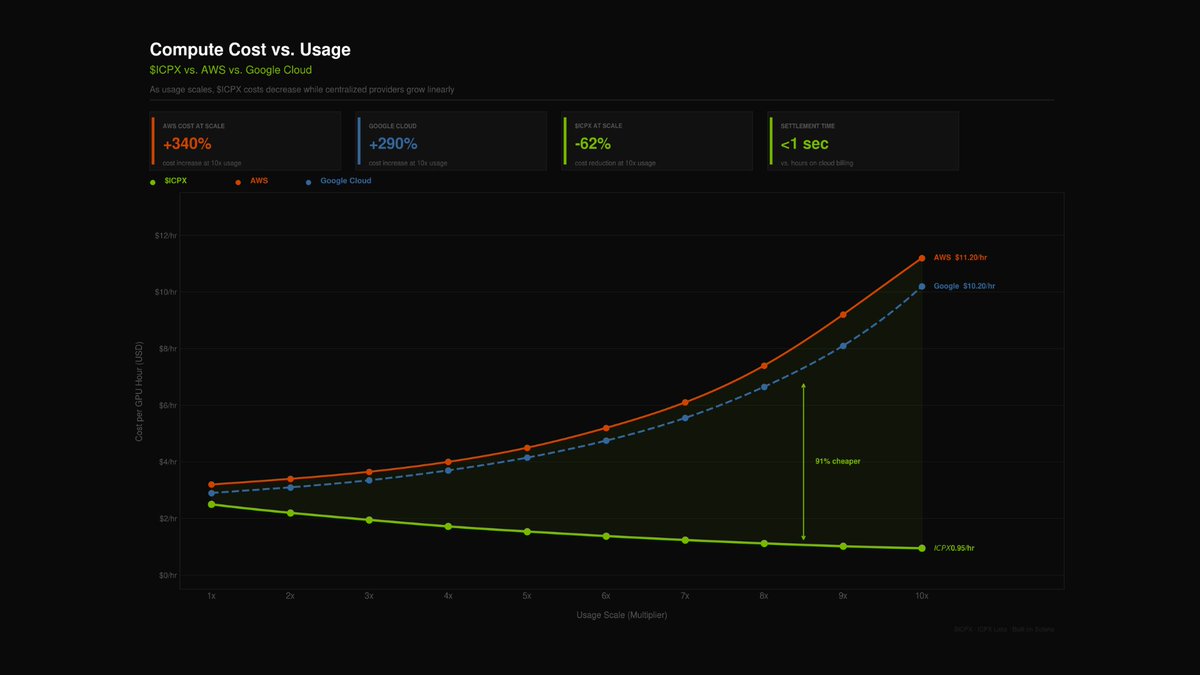Toggle the $ICPX series legend label

coord(176,181)
